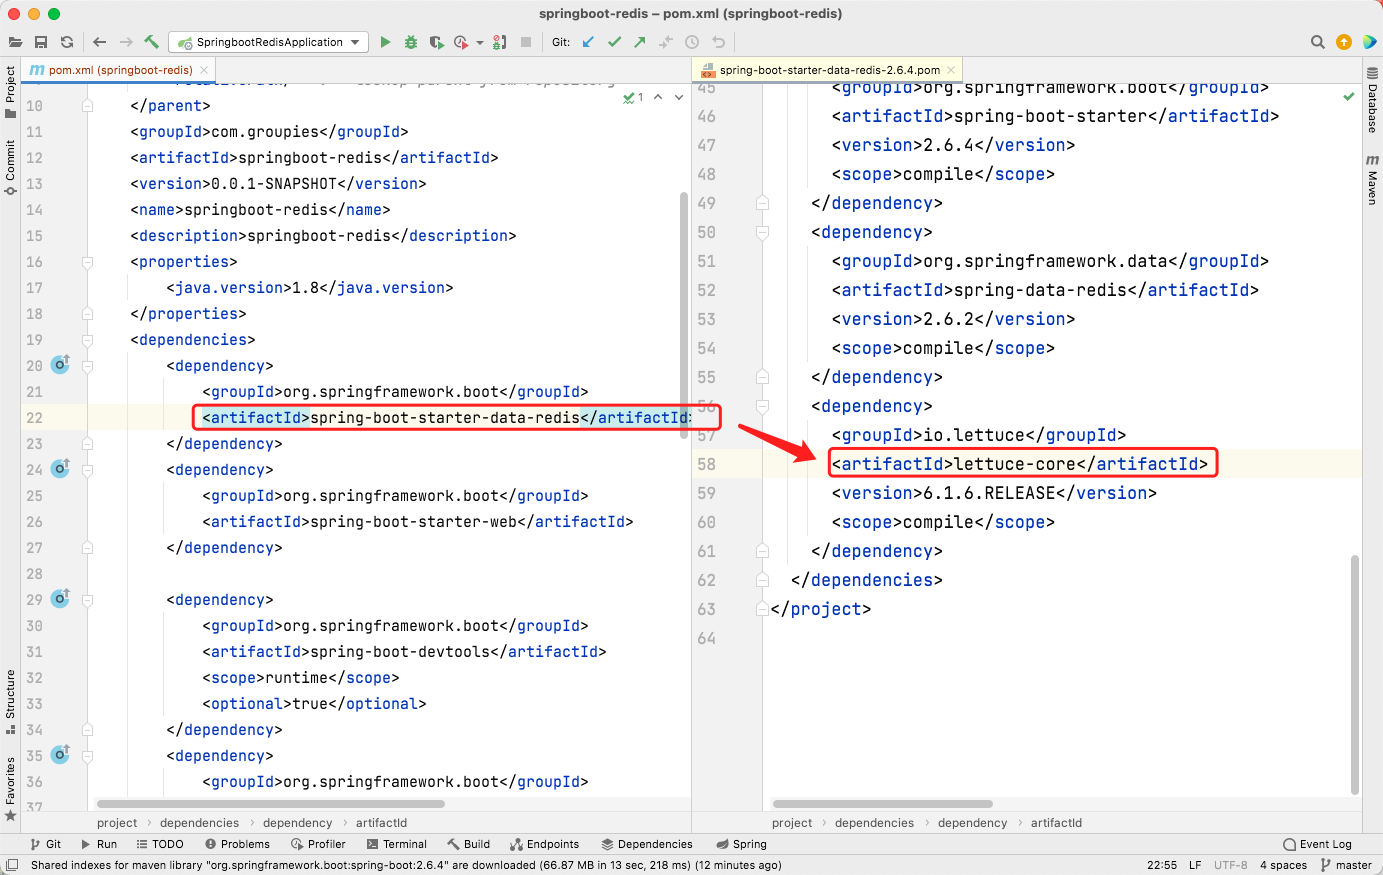Open SpringbootRedisApplication run configuration dropdown
This screenshot has width=1383, height=875.
[x=268, y=42]
